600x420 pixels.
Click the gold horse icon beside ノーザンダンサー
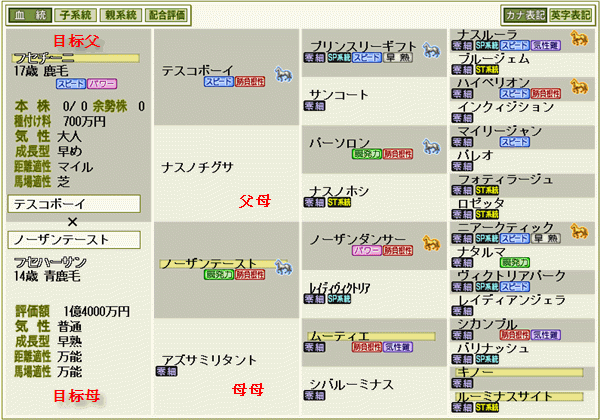pyautogui.click(x=432, y=244)
